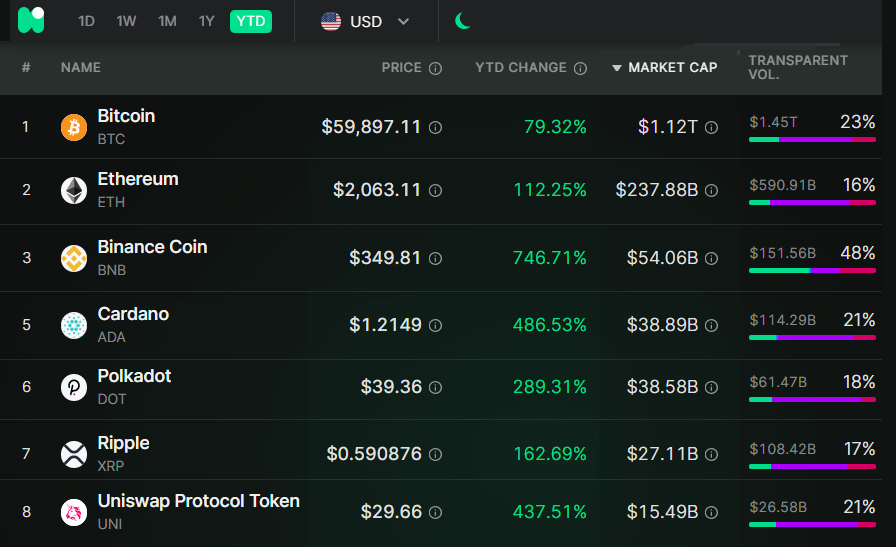Open the Uniswap Protocol Token link
The width and height of the screenshot is (896, 547).
click(198, 501)
